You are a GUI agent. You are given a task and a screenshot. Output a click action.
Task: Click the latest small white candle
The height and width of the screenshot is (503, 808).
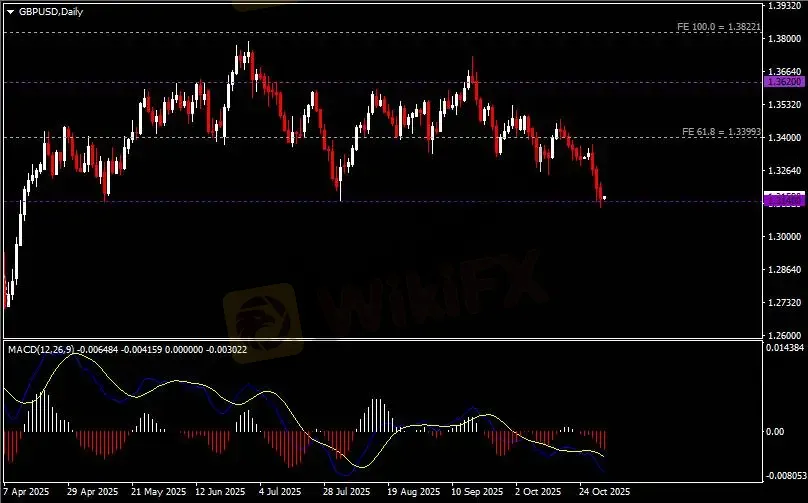(x=604, y=197)
